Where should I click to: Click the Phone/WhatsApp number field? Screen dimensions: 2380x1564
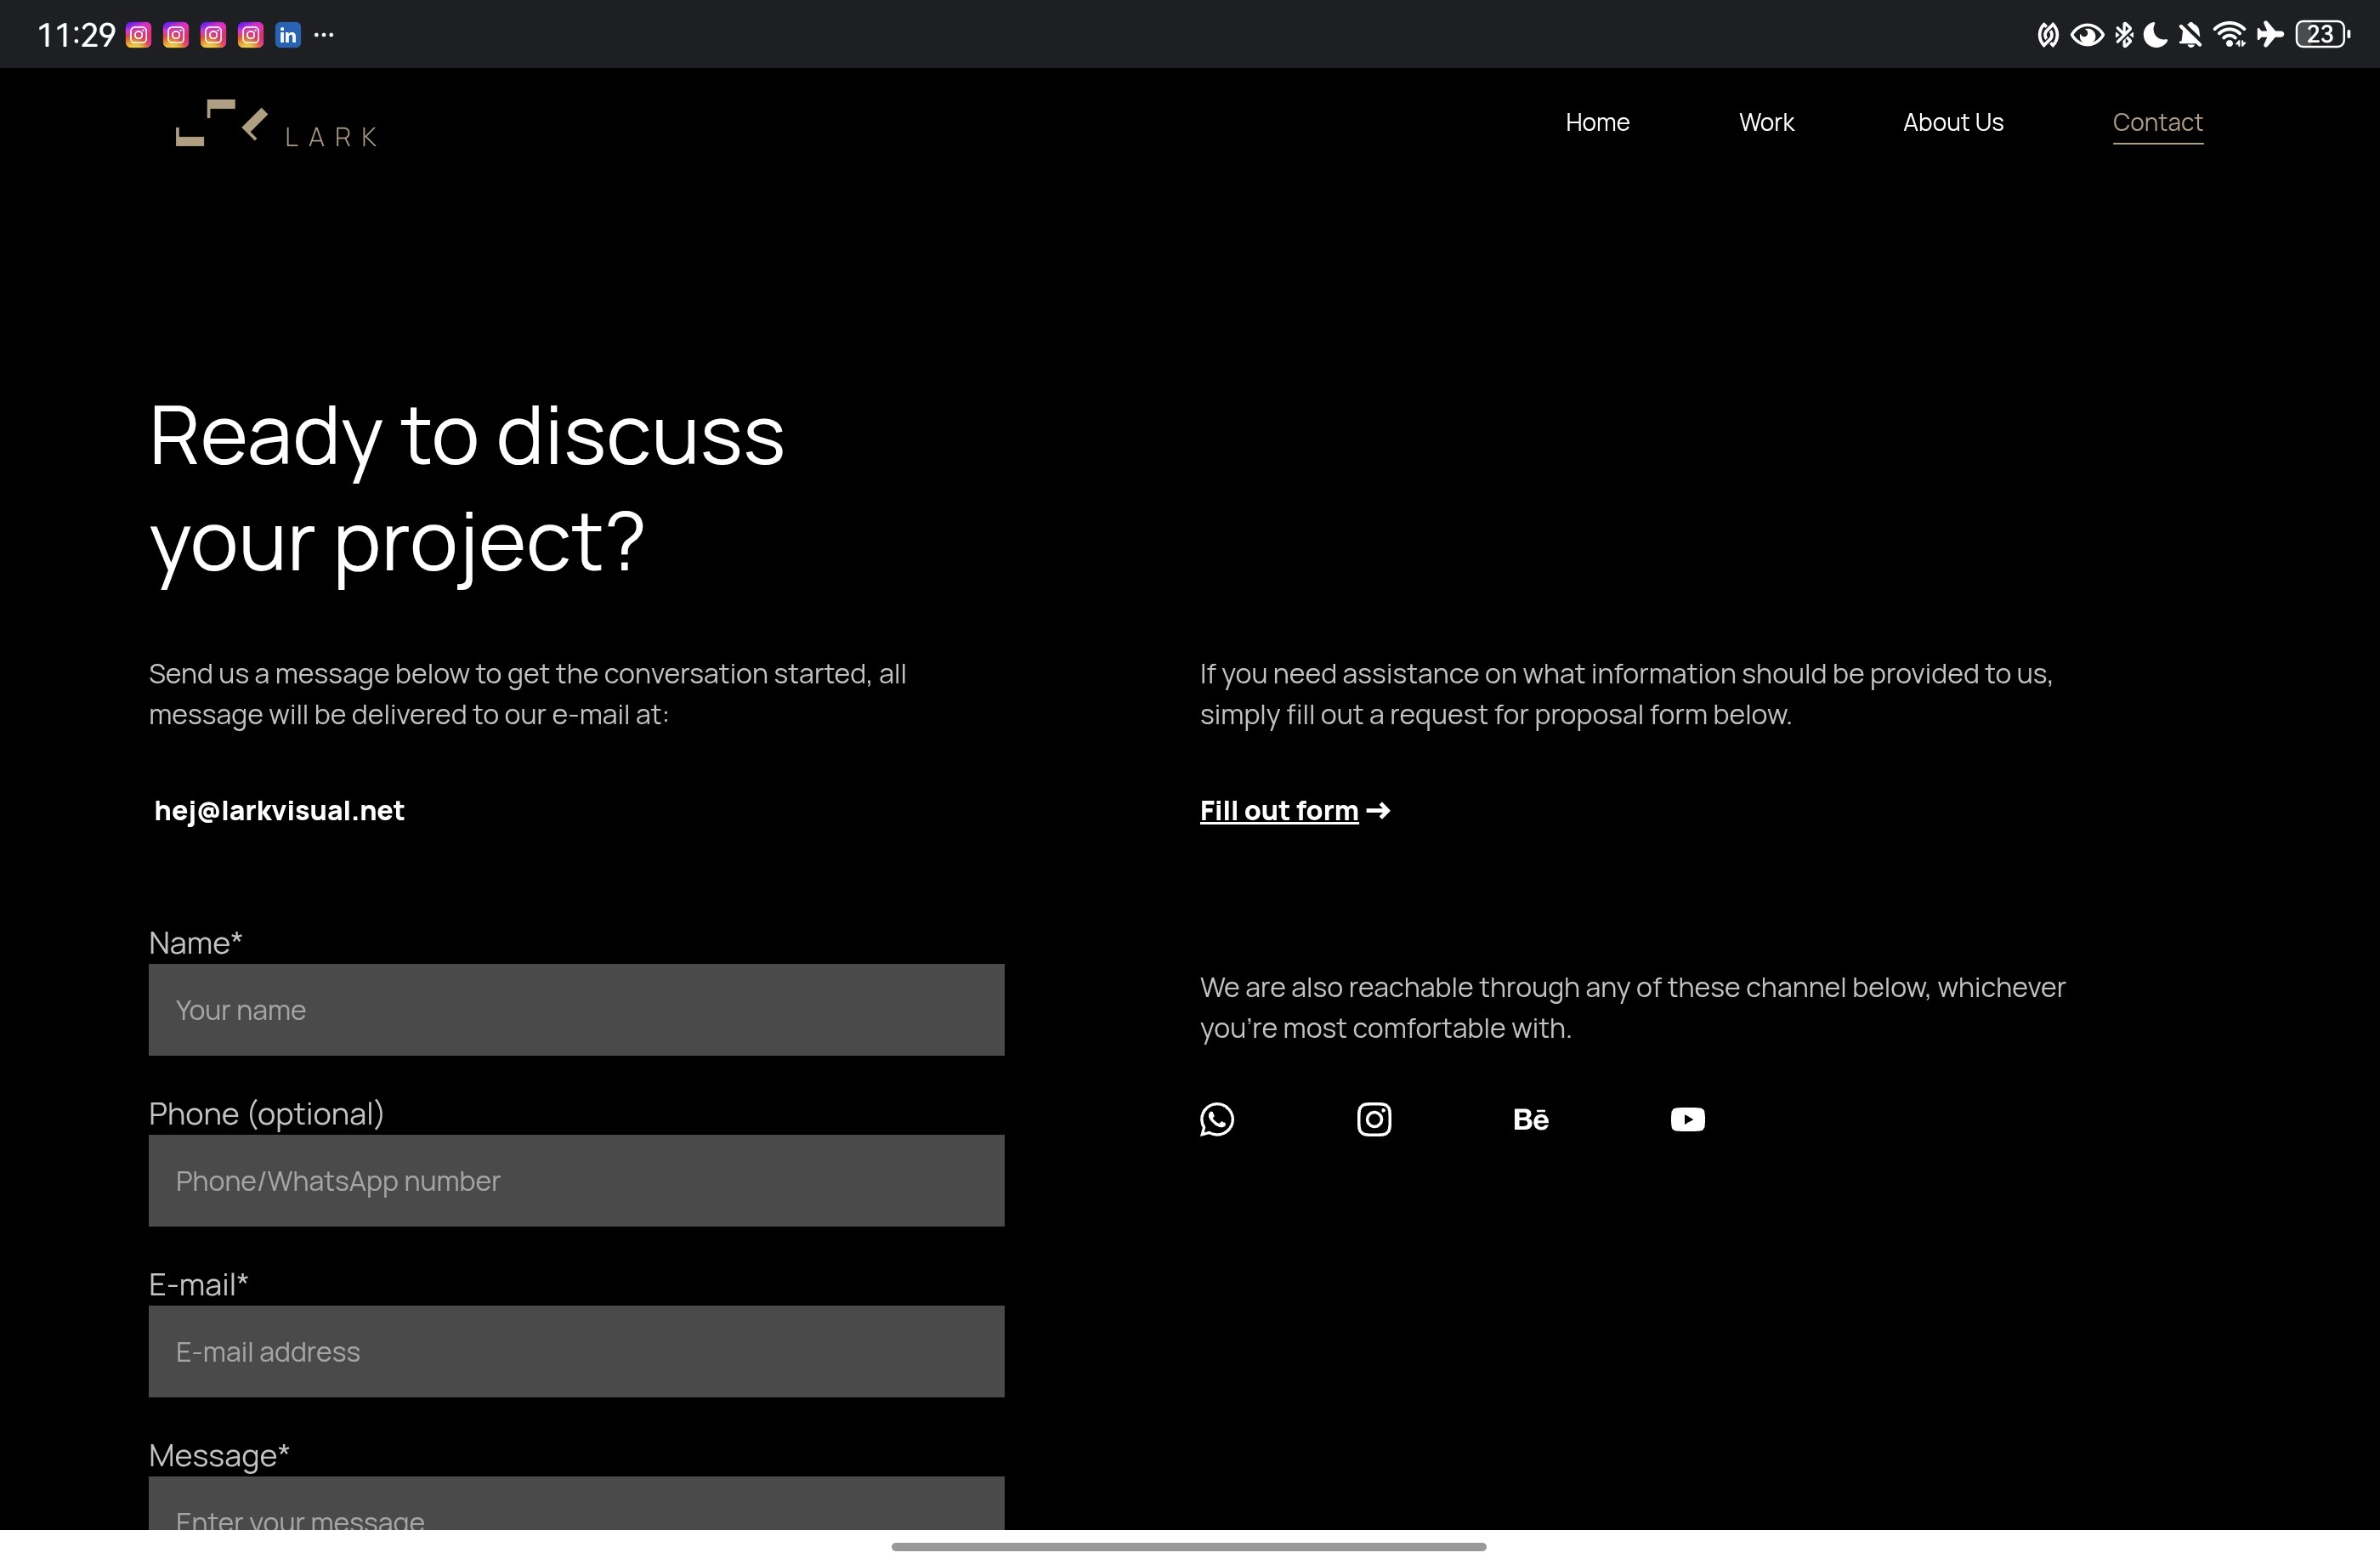pyautogui.click(x=576, y=1181)
